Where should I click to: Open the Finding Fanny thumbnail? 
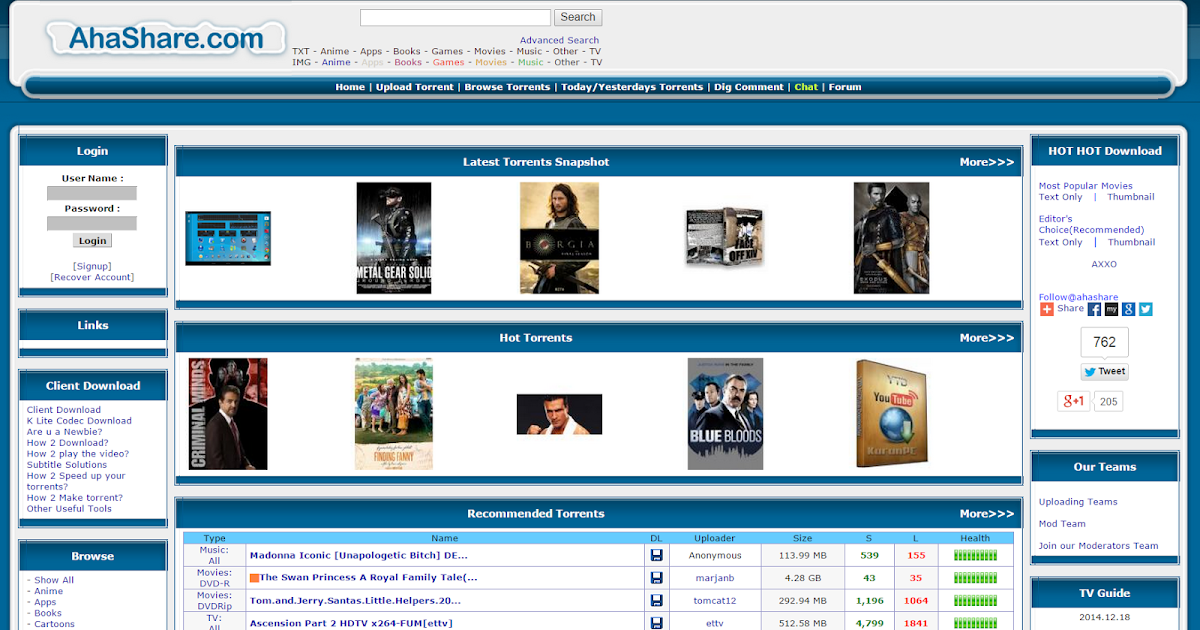pyautogui.click(x=394, y=414)
